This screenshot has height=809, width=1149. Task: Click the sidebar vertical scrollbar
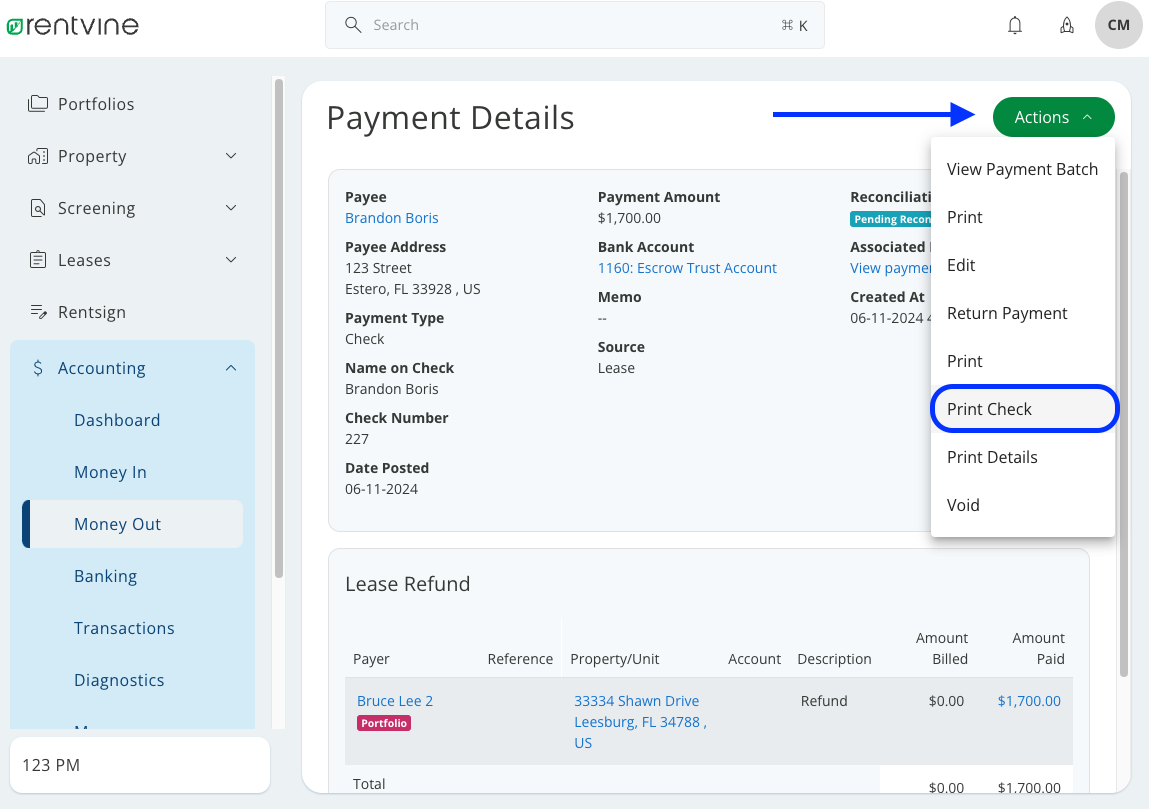279,328
